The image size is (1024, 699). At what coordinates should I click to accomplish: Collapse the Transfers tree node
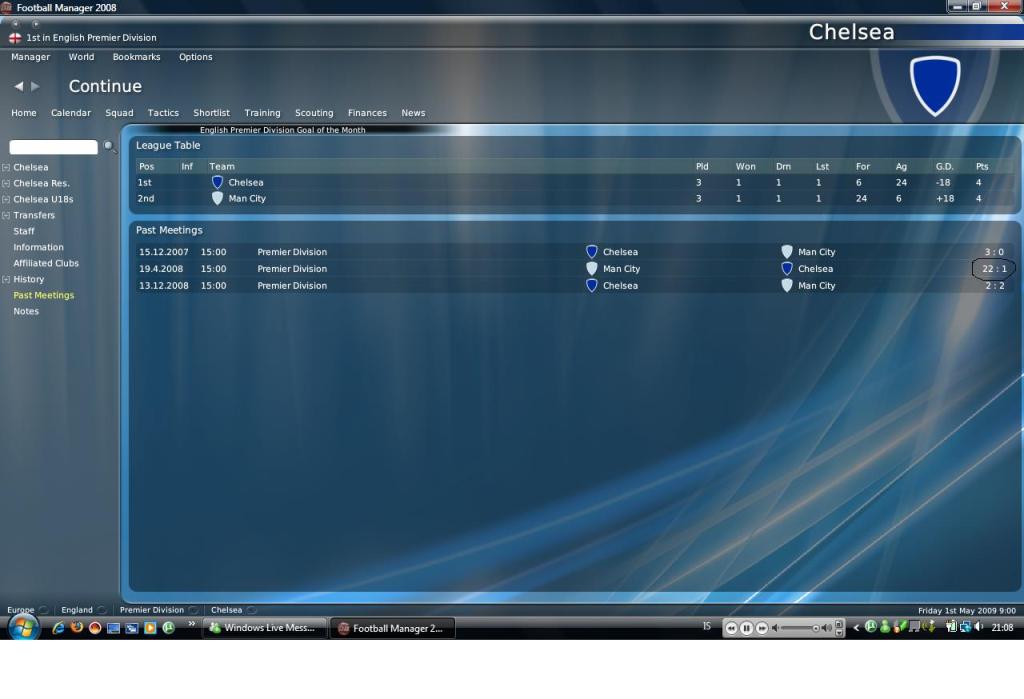6,215
